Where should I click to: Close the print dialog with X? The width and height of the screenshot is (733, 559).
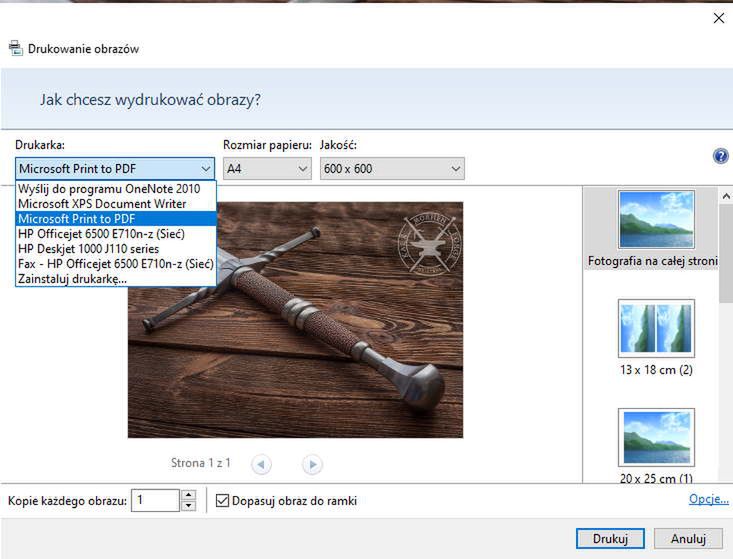719,18
